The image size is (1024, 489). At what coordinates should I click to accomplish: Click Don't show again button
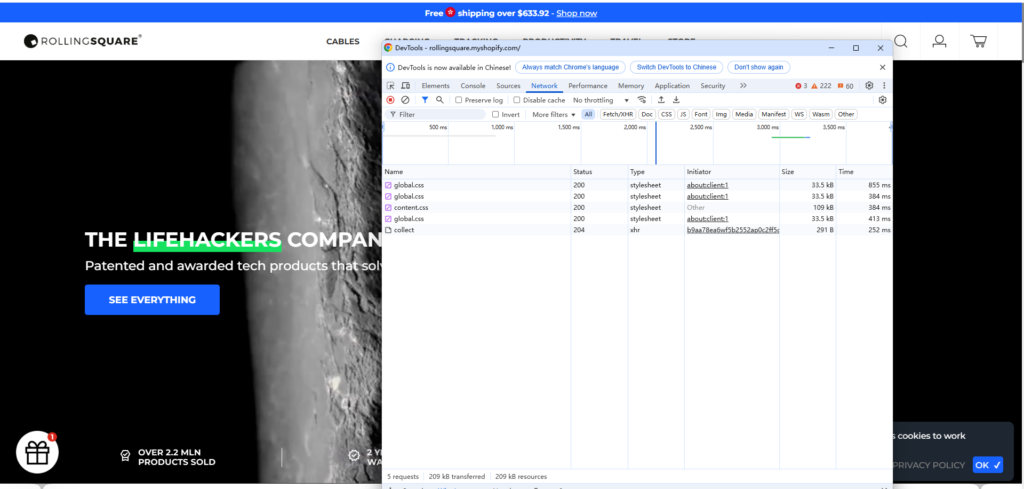click(x=759, y=67)
